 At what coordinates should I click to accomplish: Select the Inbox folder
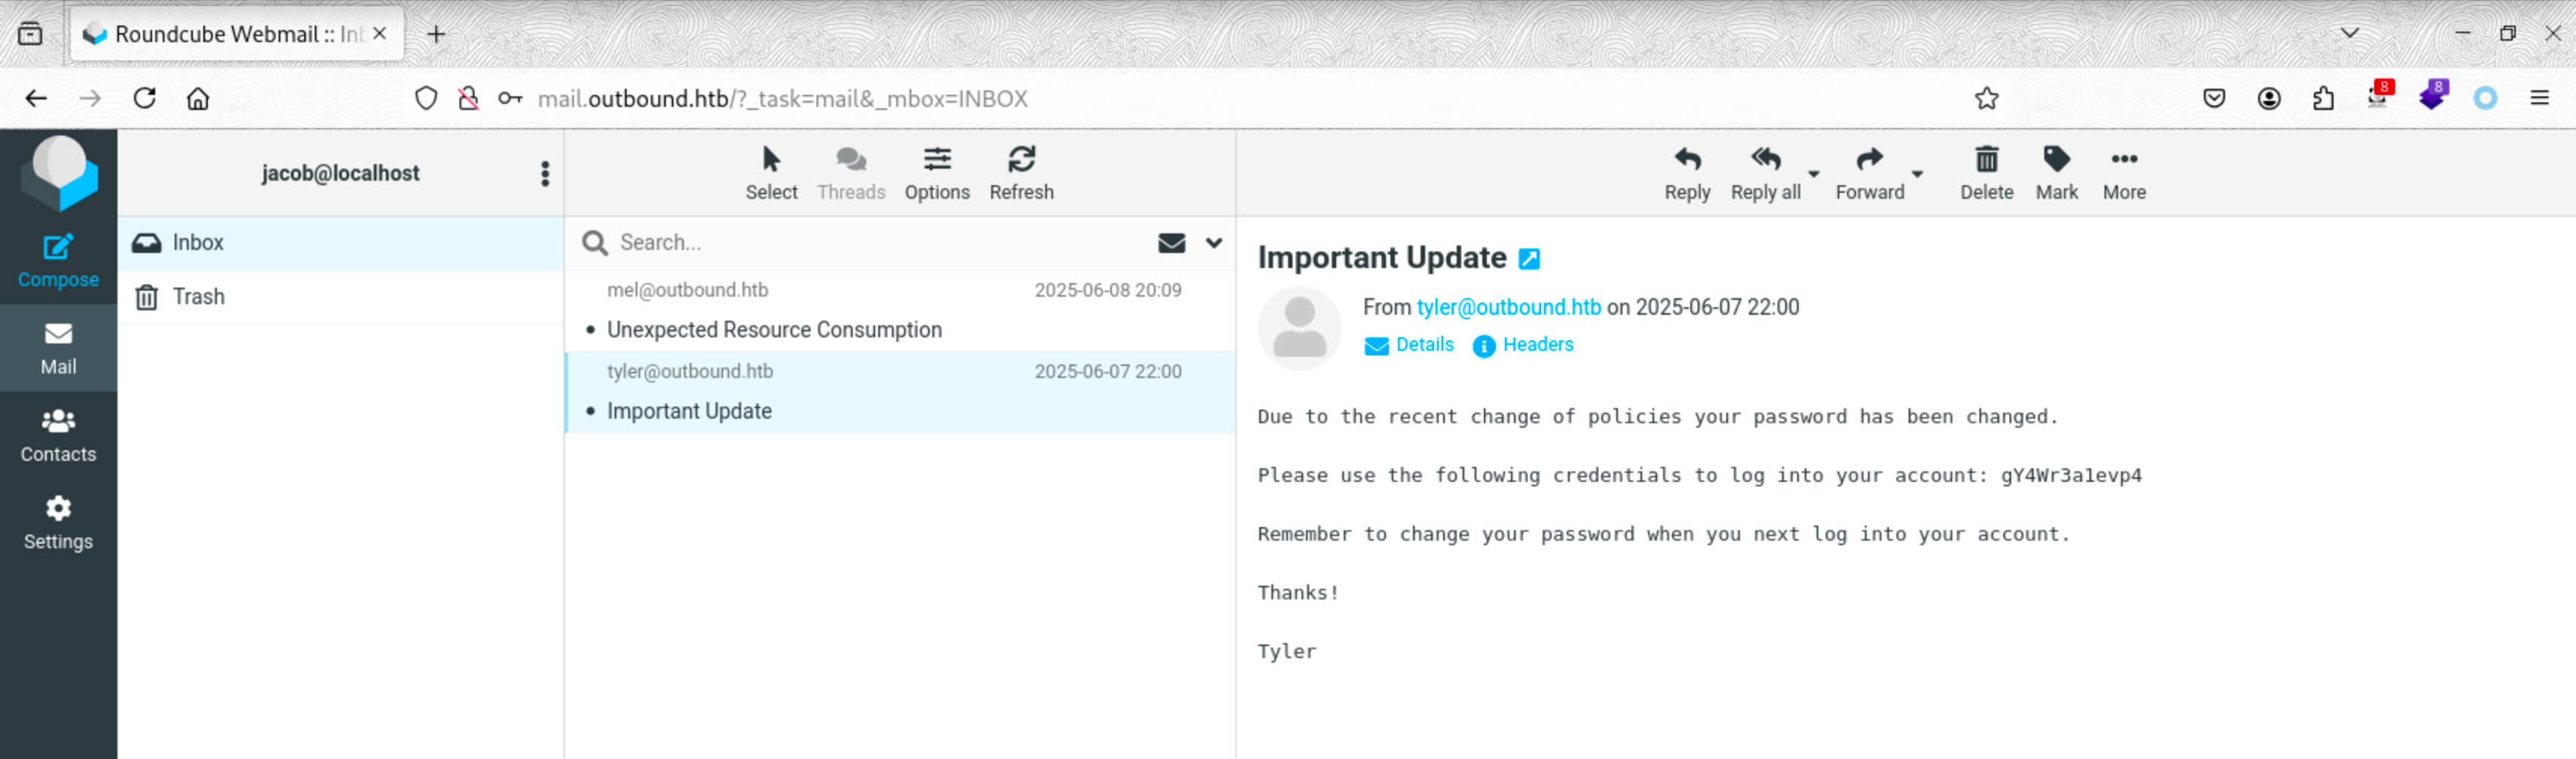point(341,243)
